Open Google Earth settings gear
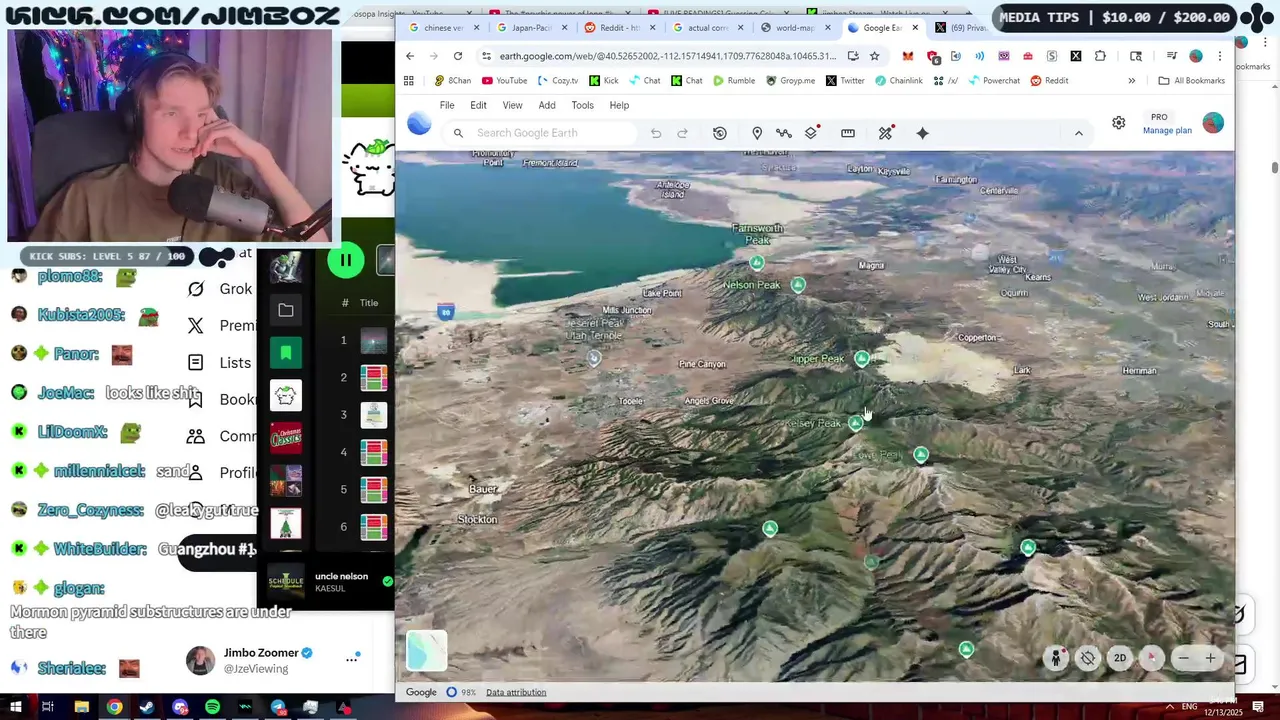The image size is (1280, 720). point(1118,123)
